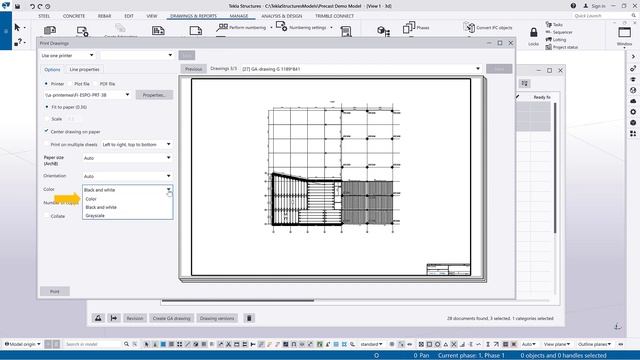Image resolution: width=640 pixels, height=360 pixels.
Task: Click the globe icon in side pane
Action: pyautogui.click(x=633, y=90)
